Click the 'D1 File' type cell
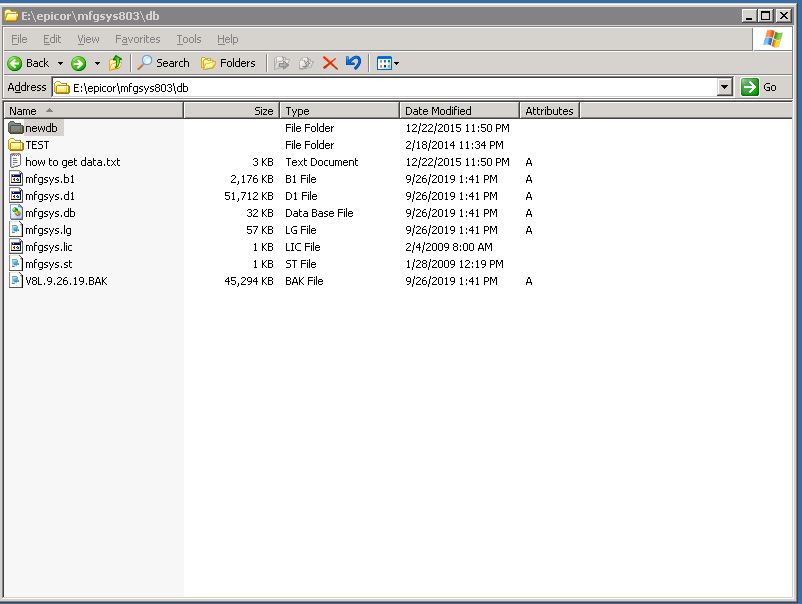Viewport: 802px width, 604px height. click(301, 196)
